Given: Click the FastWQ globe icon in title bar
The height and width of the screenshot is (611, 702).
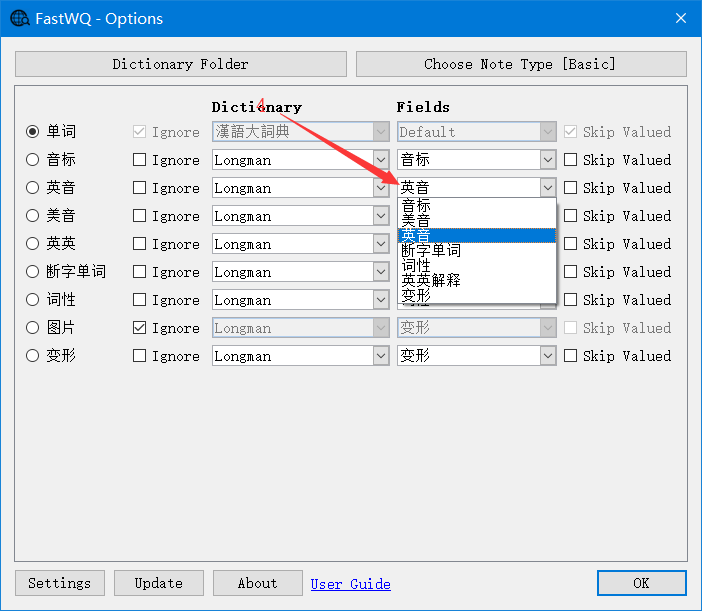Looking at the screenshot, I should (19, 19).
